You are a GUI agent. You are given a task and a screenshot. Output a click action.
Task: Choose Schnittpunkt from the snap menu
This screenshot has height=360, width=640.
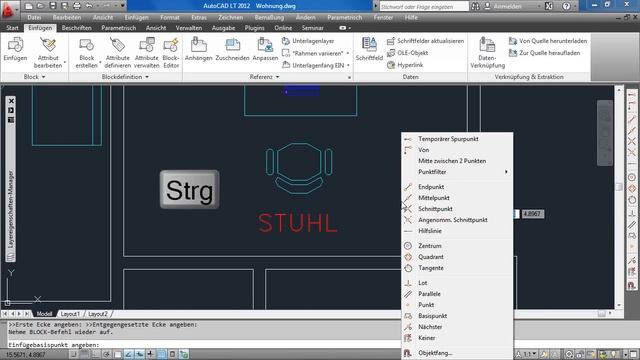[x=457, y=209]
